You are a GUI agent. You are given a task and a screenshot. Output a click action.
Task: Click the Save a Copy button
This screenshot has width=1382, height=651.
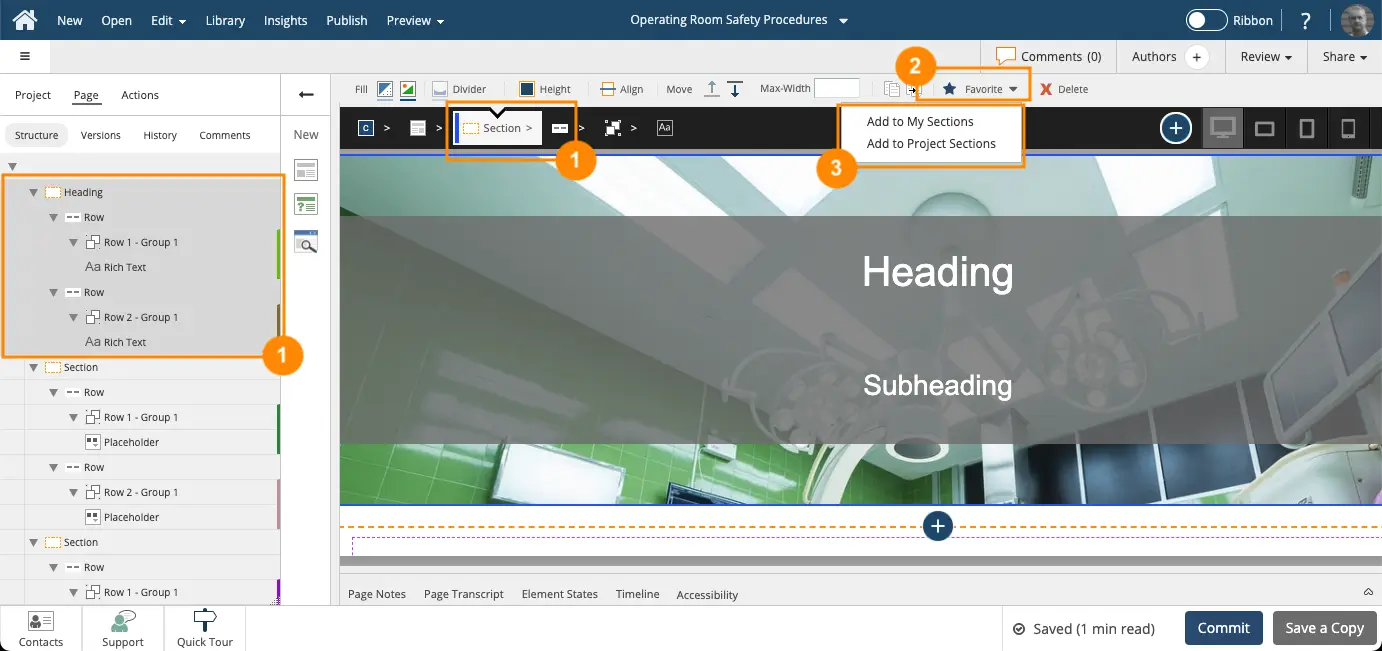click(x=1325, y=628)
